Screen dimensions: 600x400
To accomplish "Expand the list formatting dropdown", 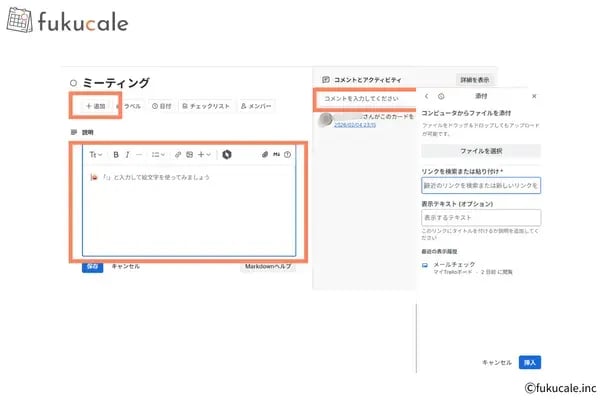I will (157, 155).
